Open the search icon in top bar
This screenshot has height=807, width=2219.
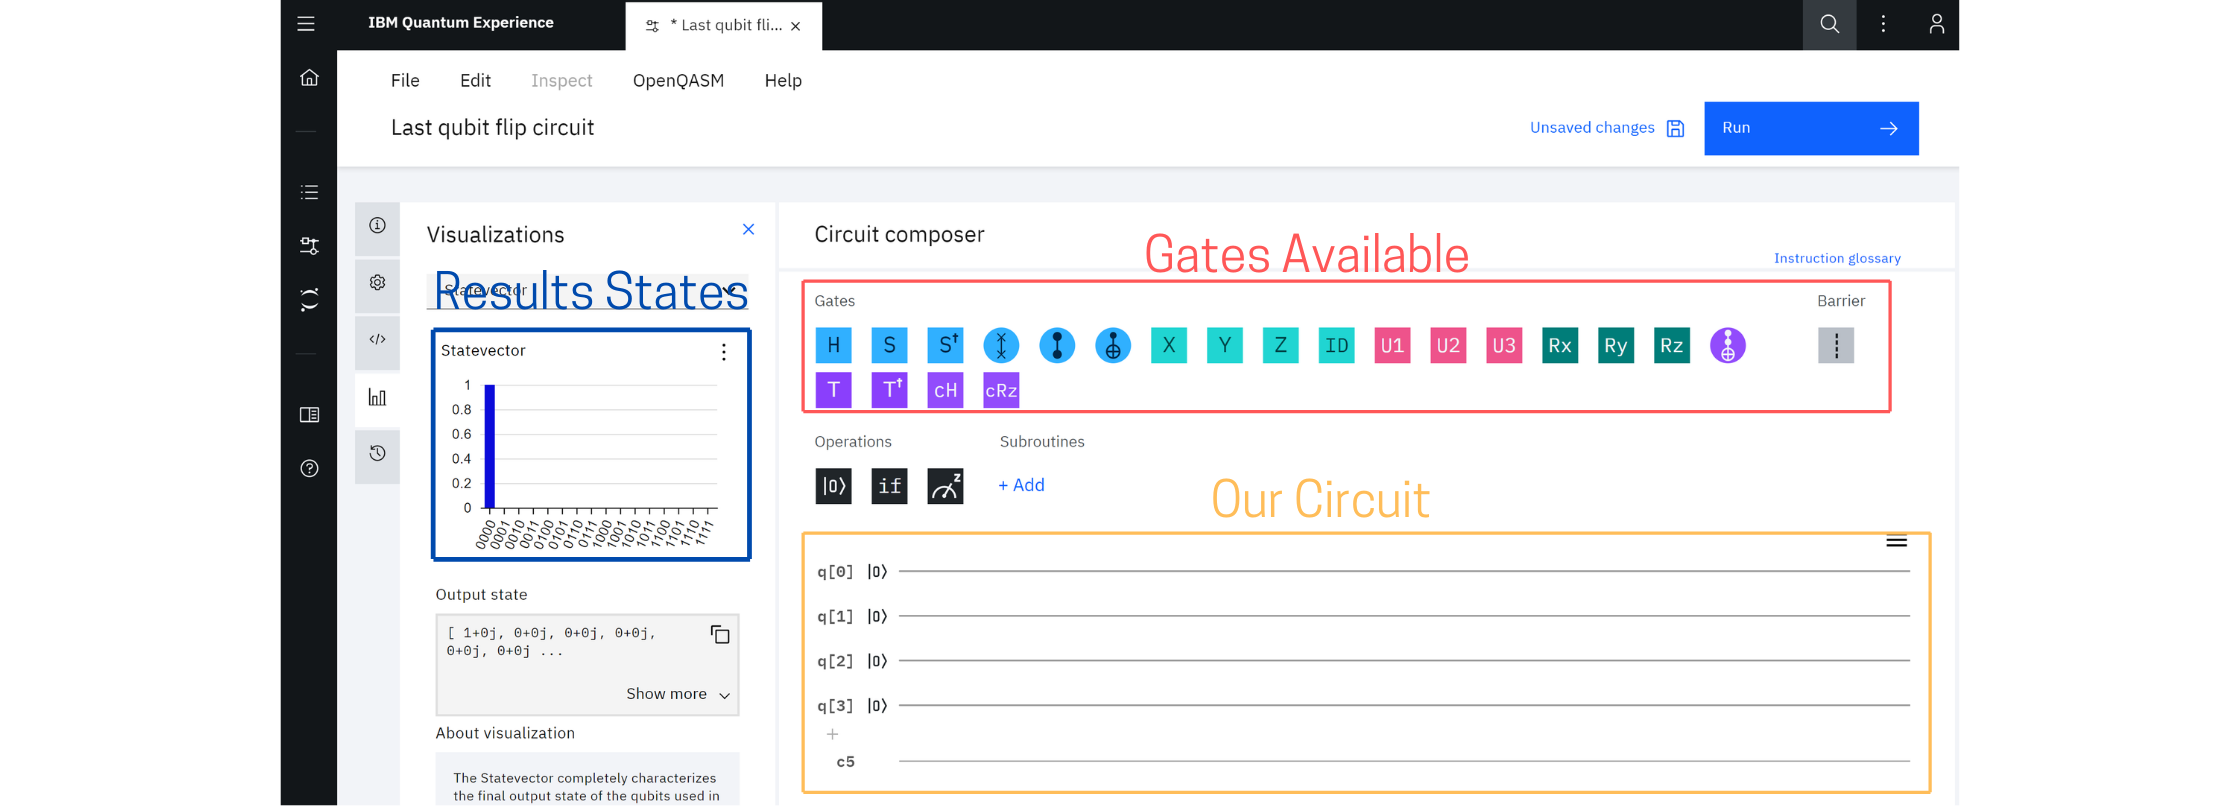(x=1829, y=24)
